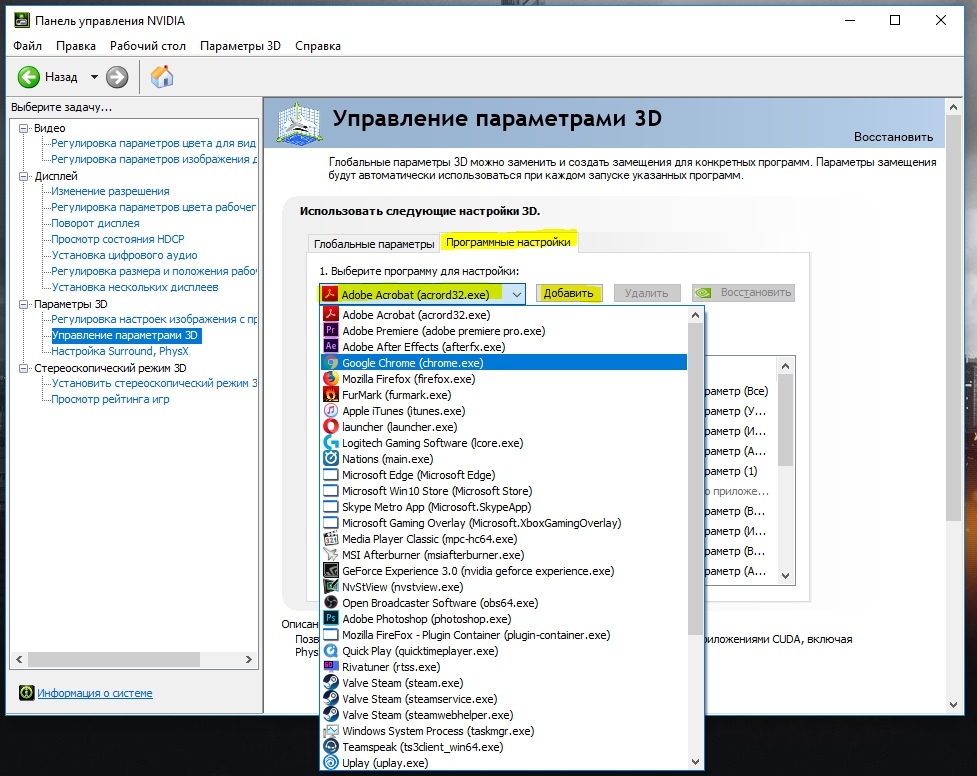The width and height of the screenshot is (977, 776).
Task: Open Просмотр рейтинга игр task
Action: 110,399
